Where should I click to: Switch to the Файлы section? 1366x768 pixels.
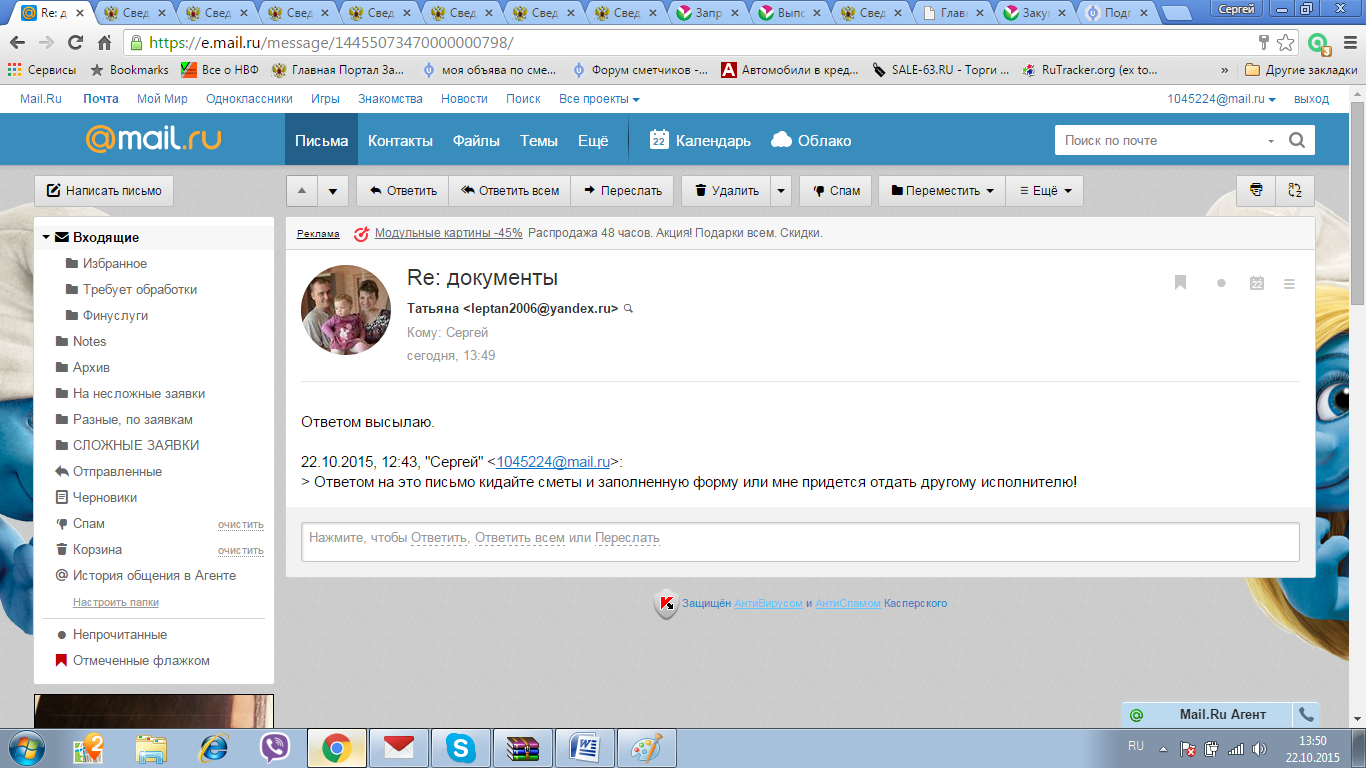[x=476, y=140]
